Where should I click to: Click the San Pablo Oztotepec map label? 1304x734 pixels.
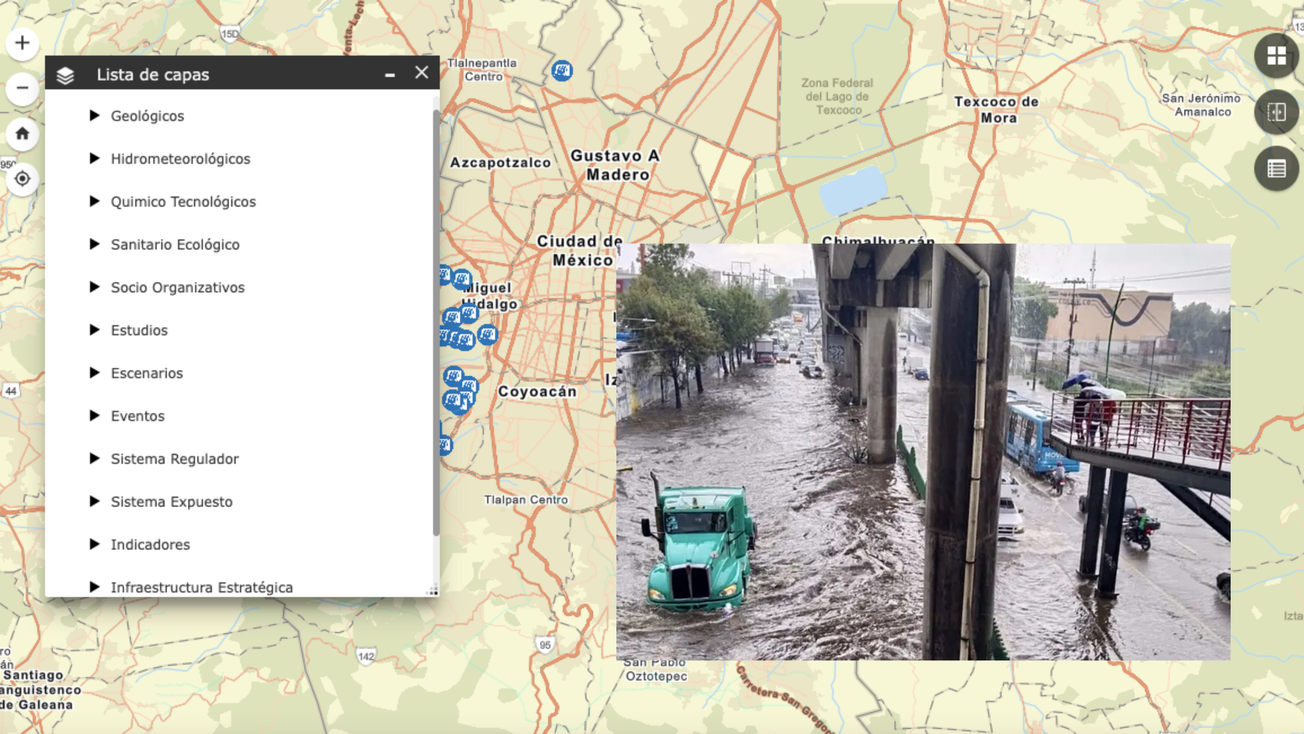pos(655,669)
